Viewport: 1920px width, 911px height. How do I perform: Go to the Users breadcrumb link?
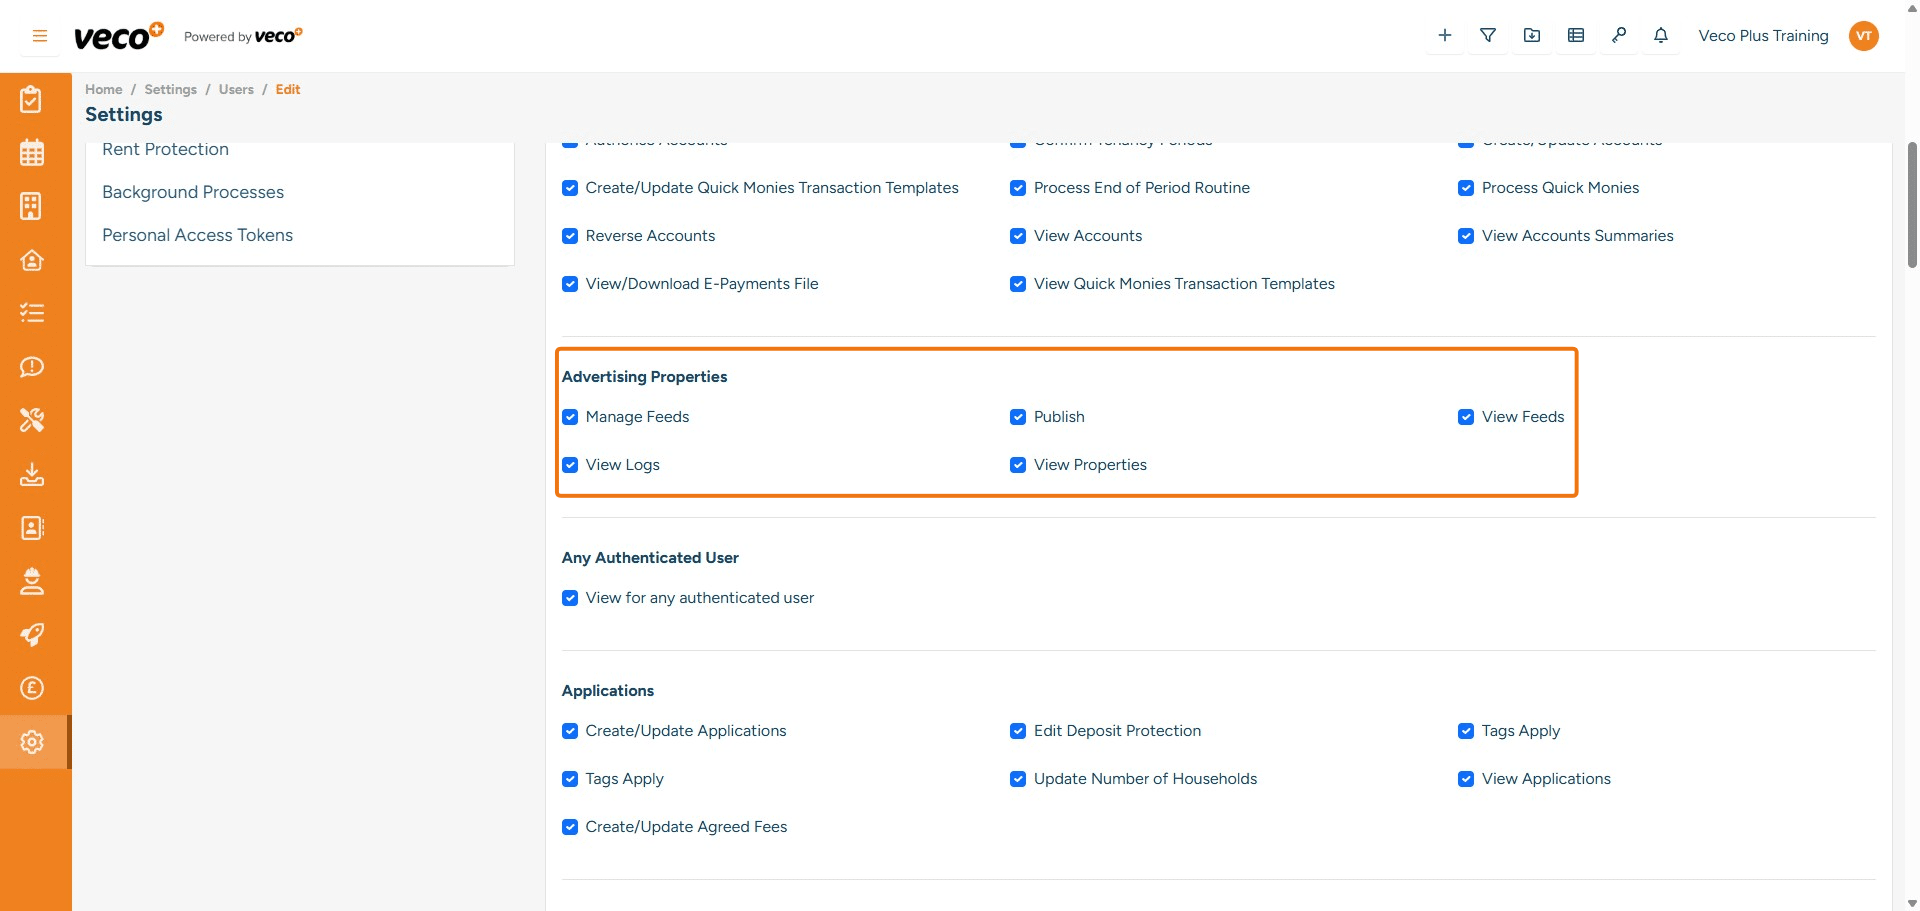tap(236, 89)
